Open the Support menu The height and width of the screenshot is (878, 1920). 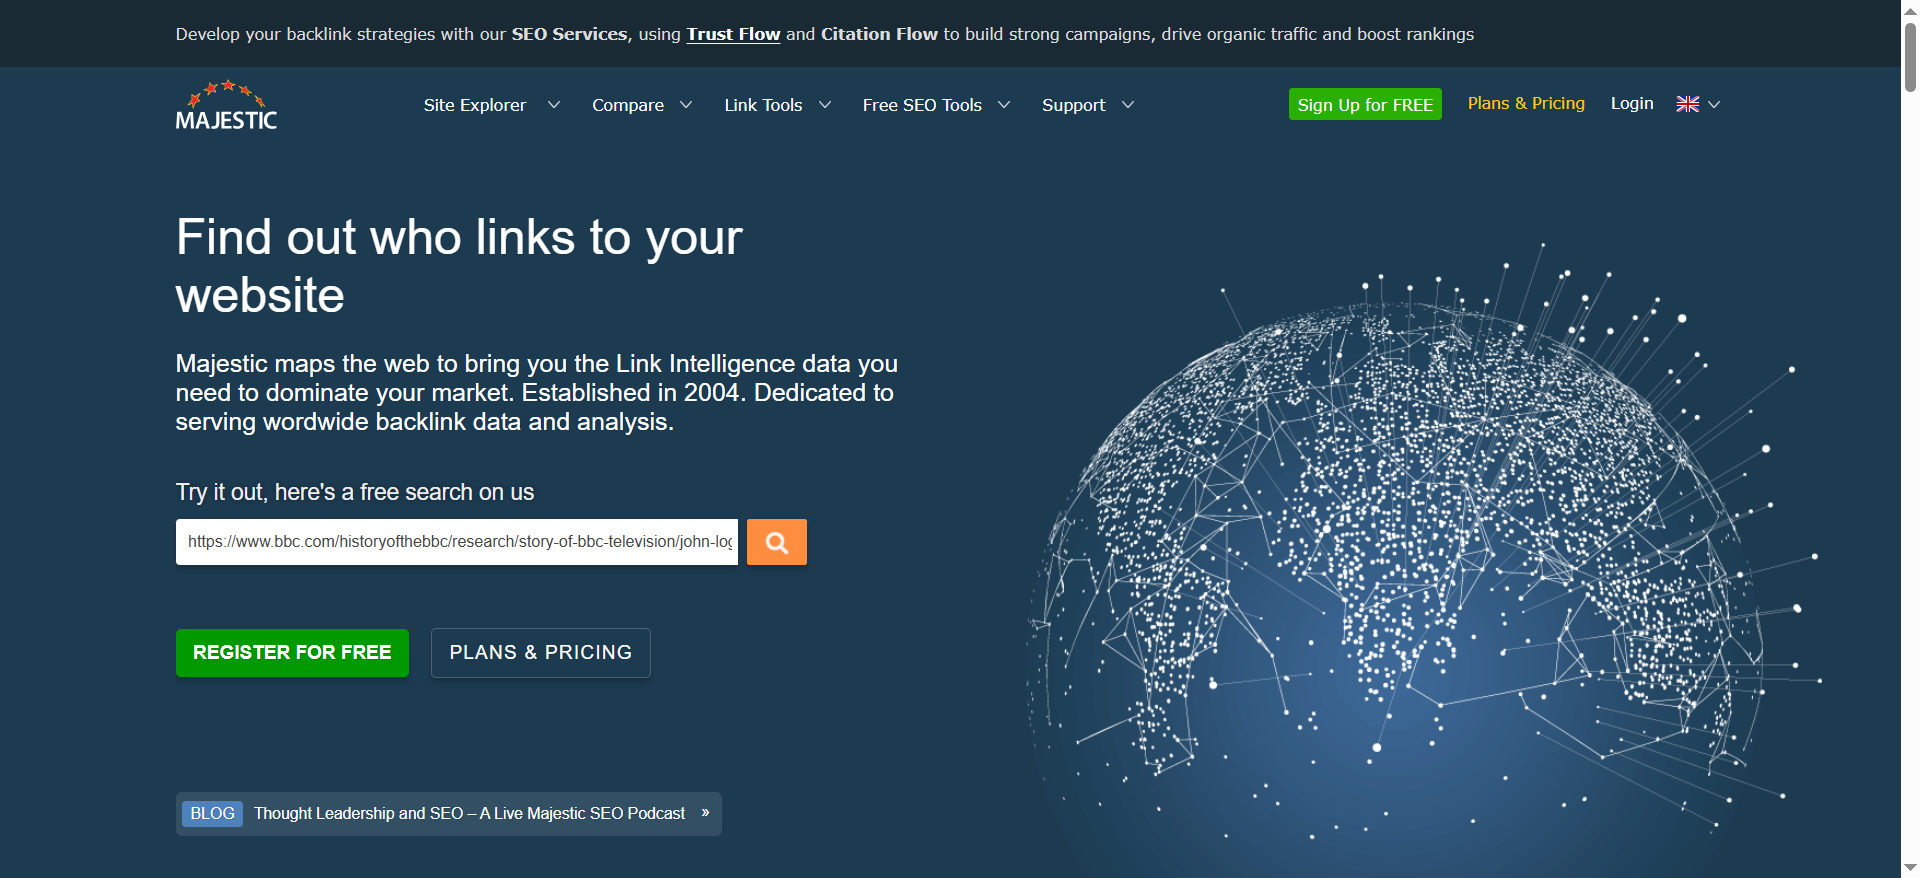[1073, 105]
